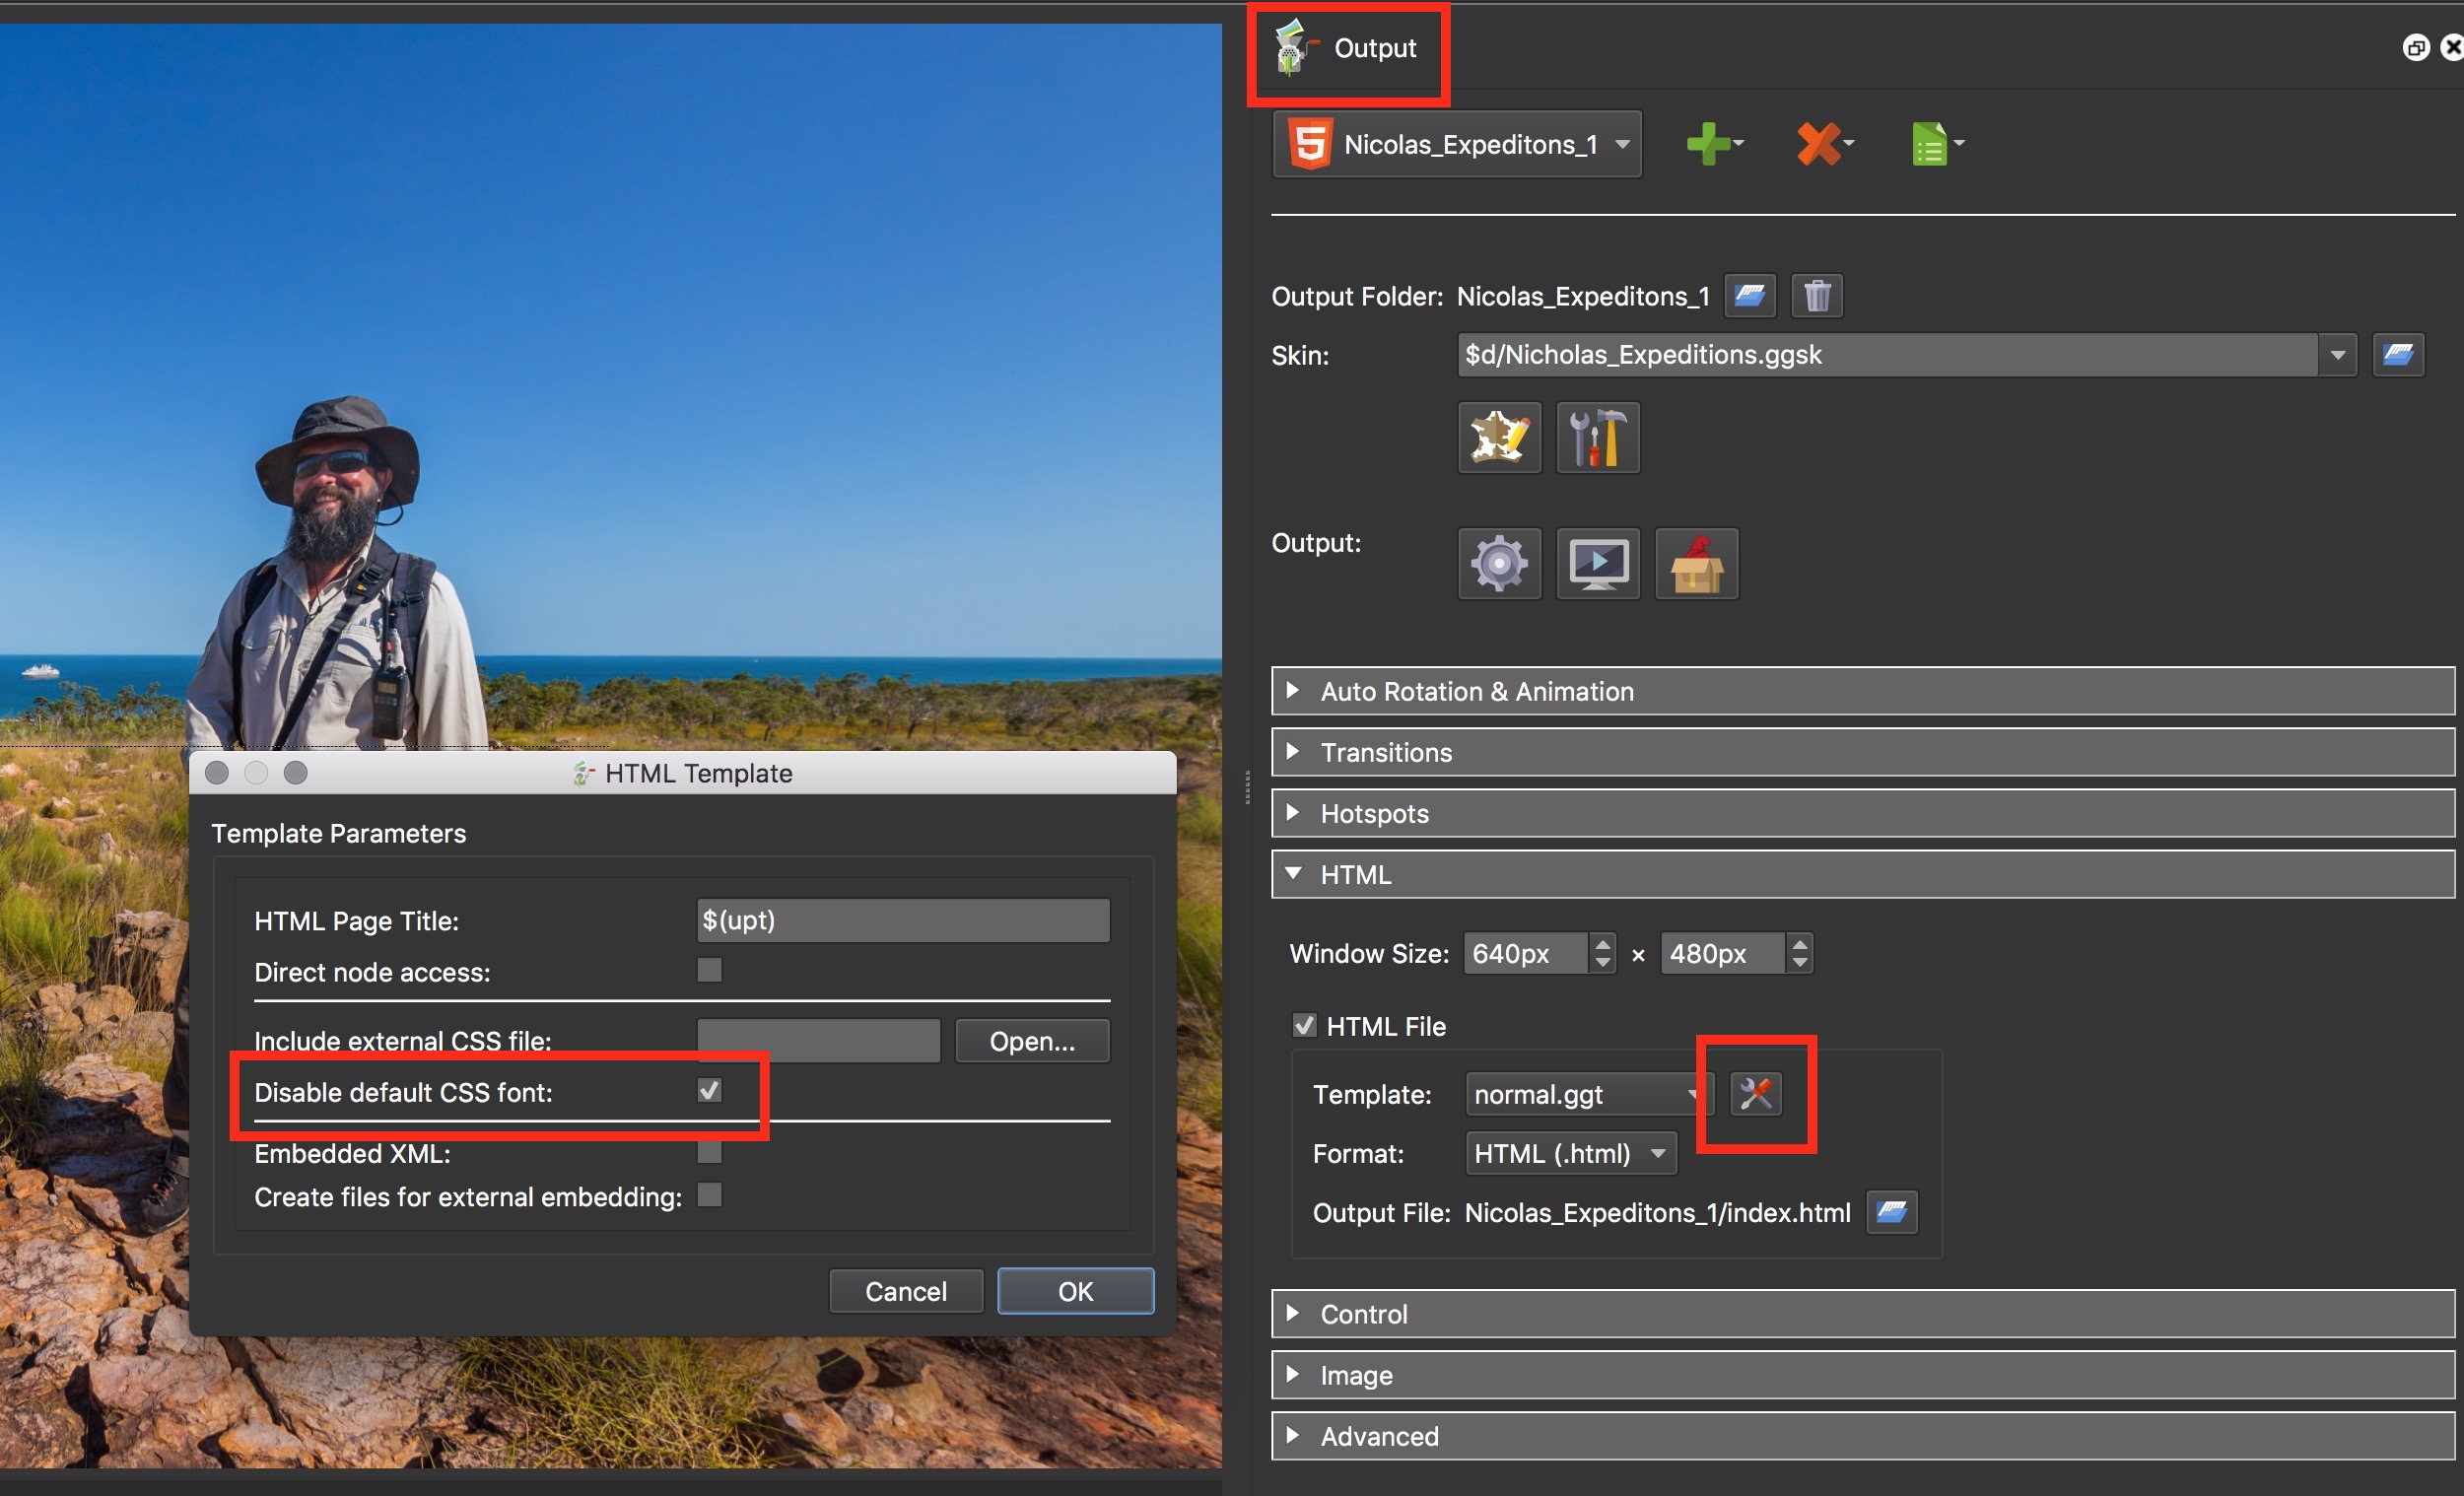Open the Skin path dropdown arrow
2464x1496 pixels.
click(2338, 355)
